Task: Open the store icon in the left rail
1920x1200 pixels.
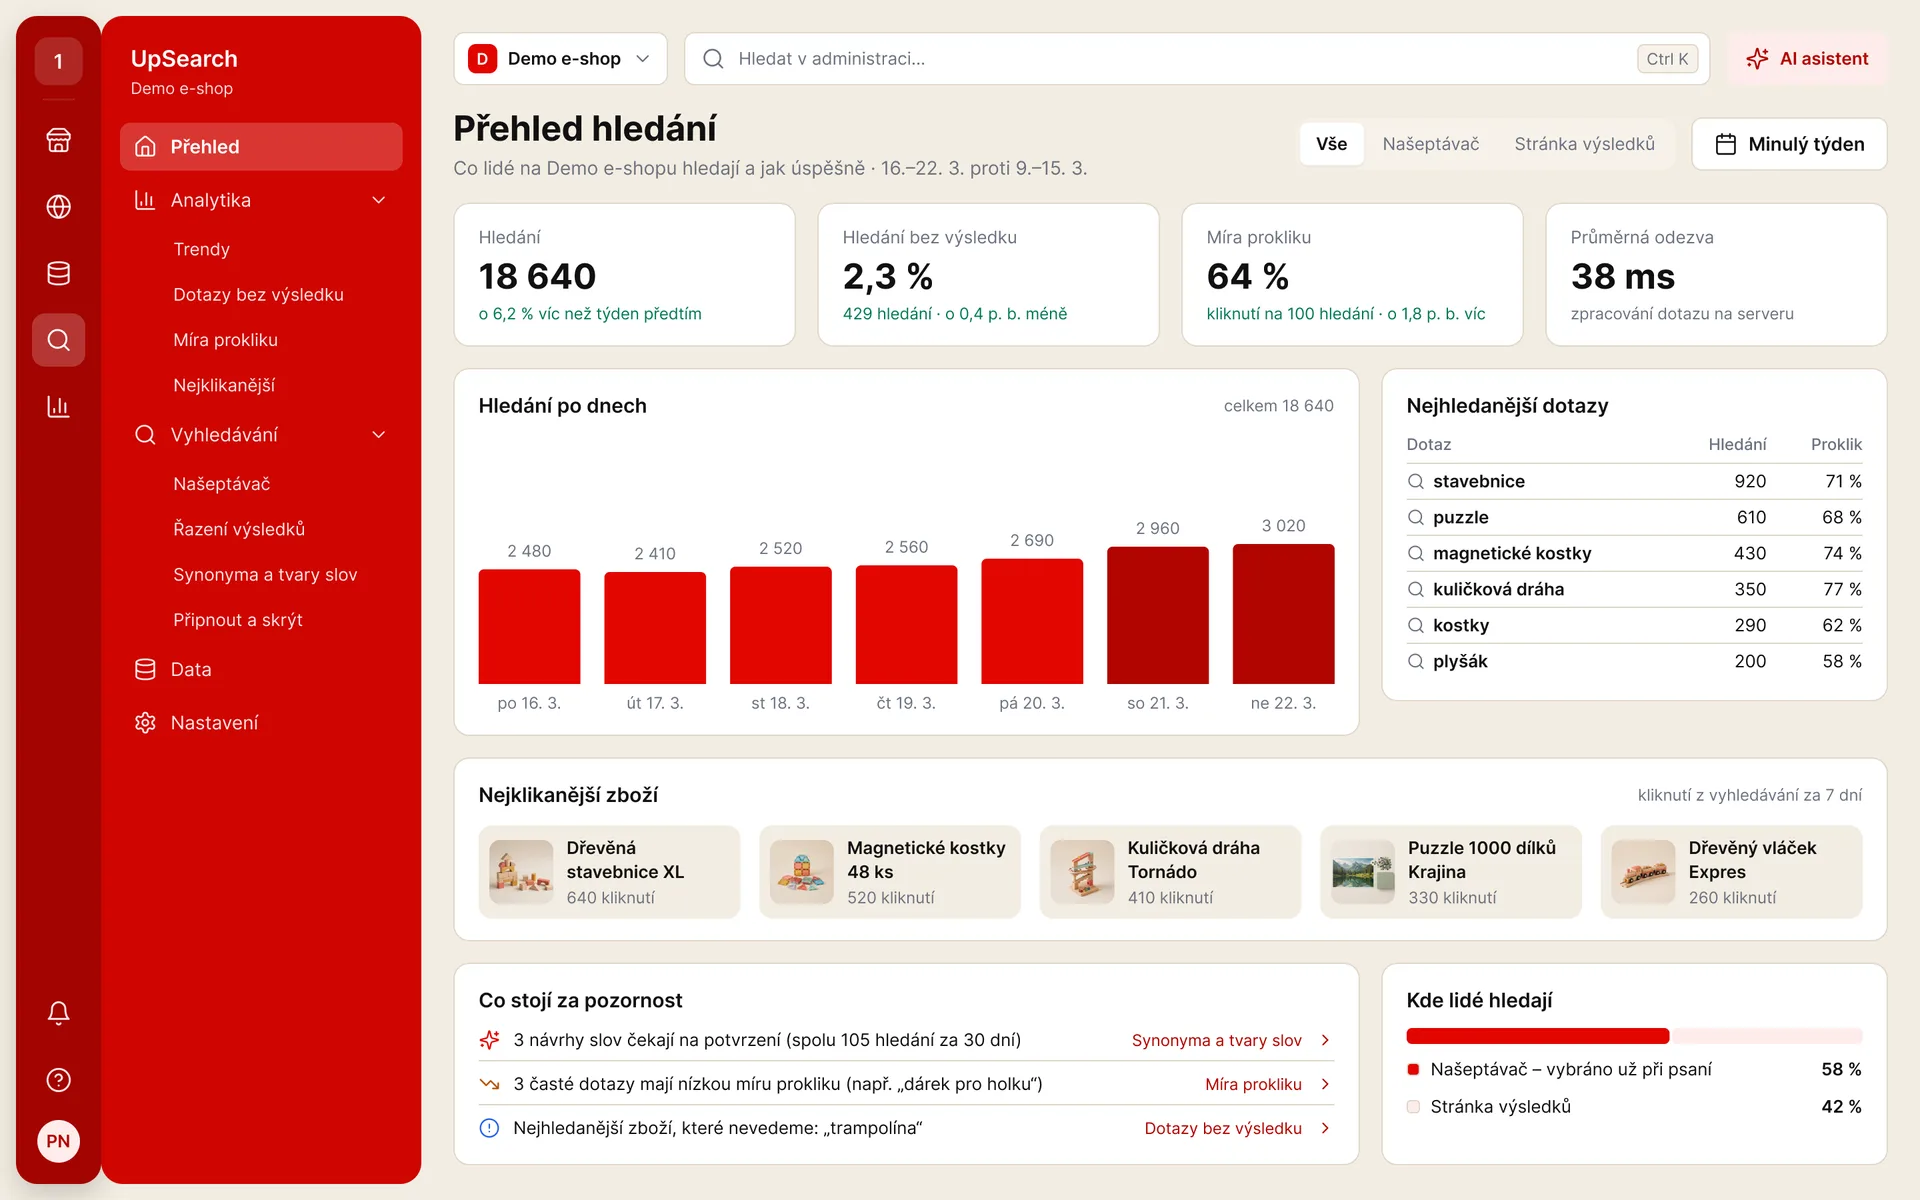Action: (x=58, y=140)
